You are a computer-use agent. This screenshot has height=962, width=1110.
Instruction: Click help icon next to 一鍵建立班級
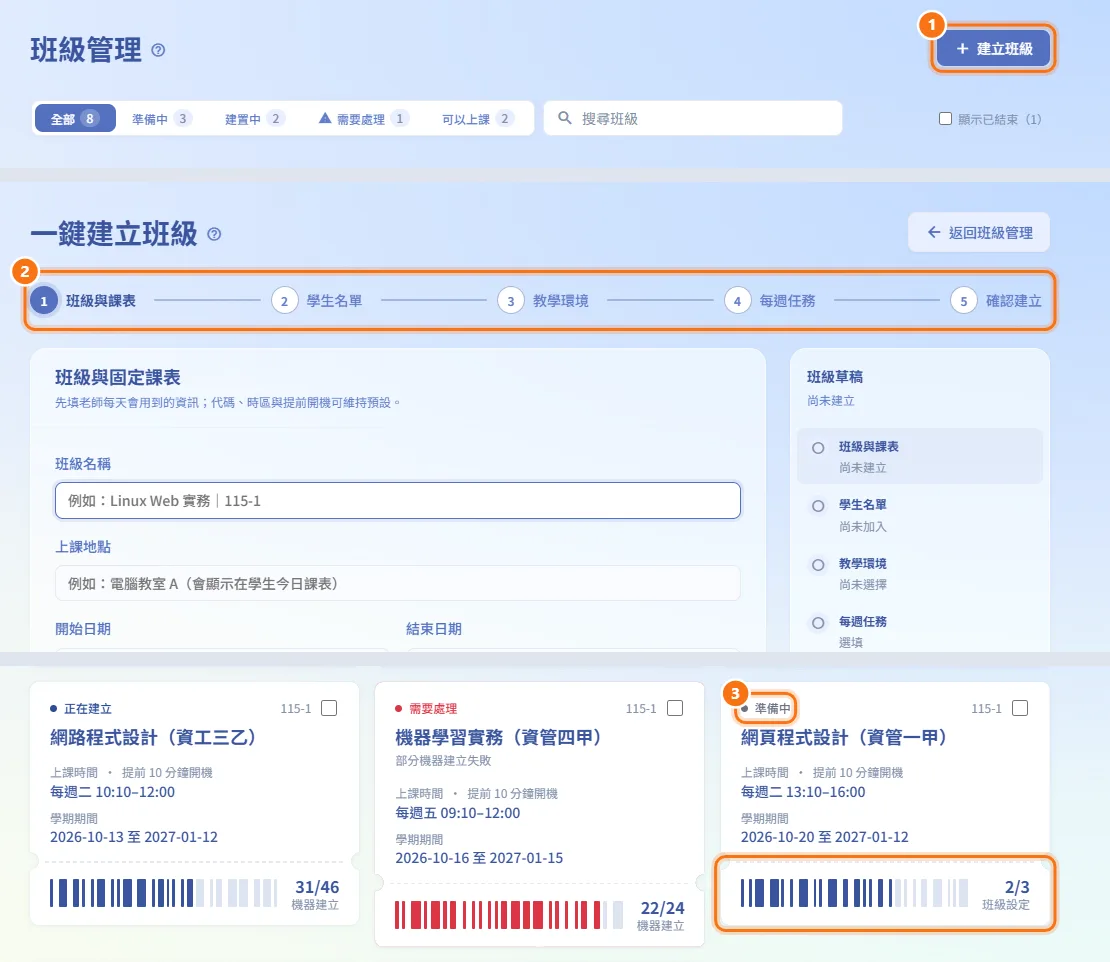coord(214,234)
